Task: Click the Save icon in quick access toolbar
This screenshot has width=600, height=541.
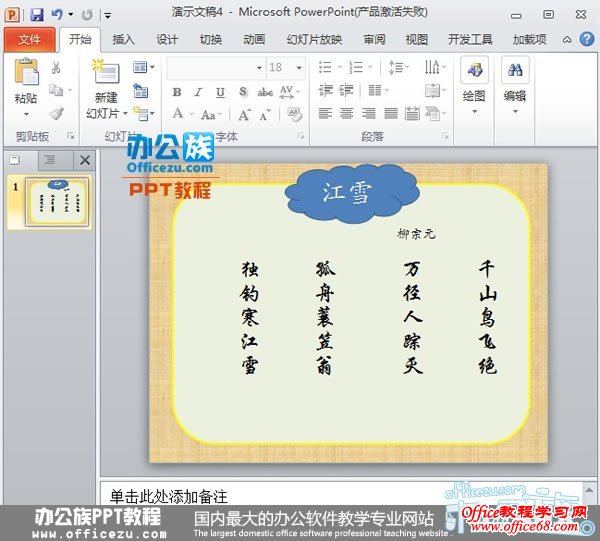Action: [x=37, y=15]
